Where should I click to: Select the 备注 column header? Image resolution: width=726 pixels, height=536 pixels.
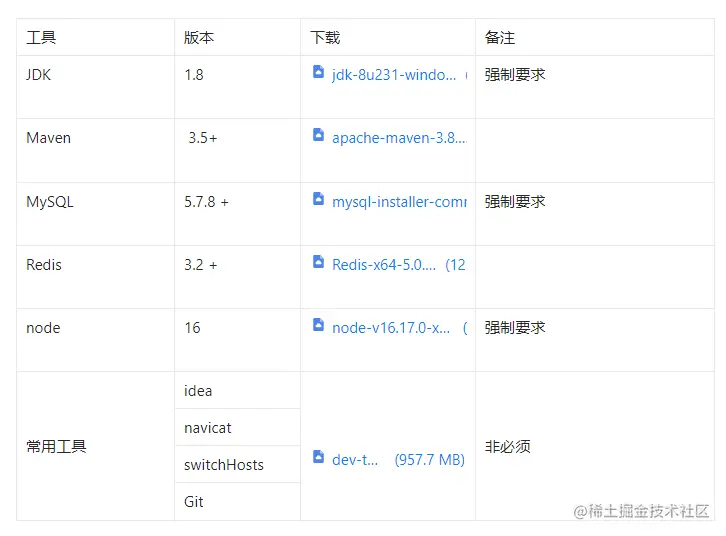tap(500, 37)
